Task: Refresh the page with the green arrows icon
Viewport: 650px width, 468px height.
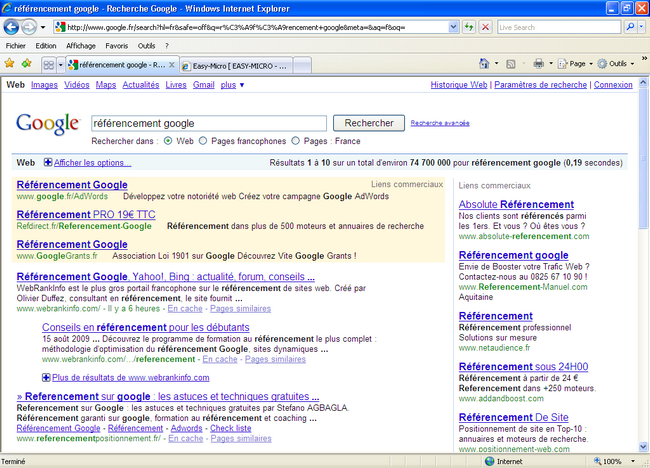Action: 469,27
